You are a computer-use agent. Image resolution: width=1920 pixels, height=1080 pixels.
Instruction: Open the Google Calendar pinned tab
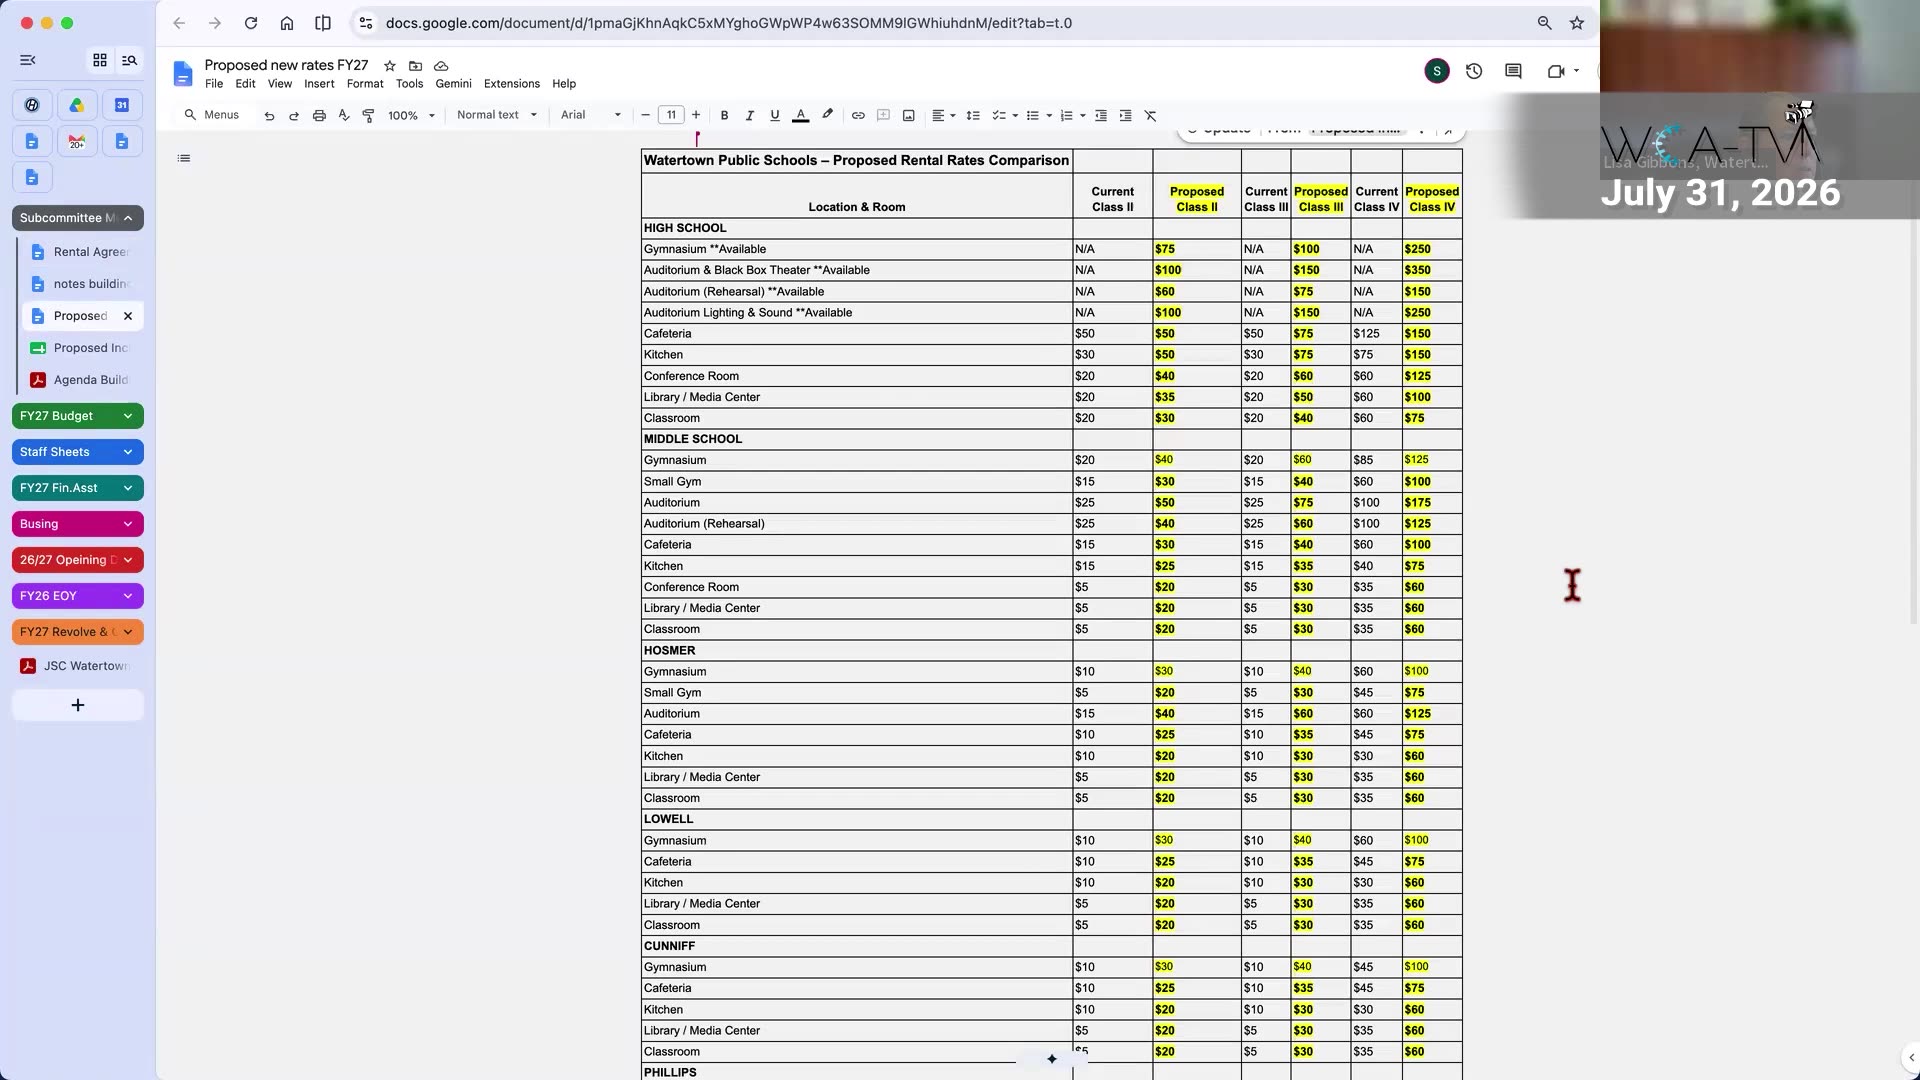click(122, 105)
